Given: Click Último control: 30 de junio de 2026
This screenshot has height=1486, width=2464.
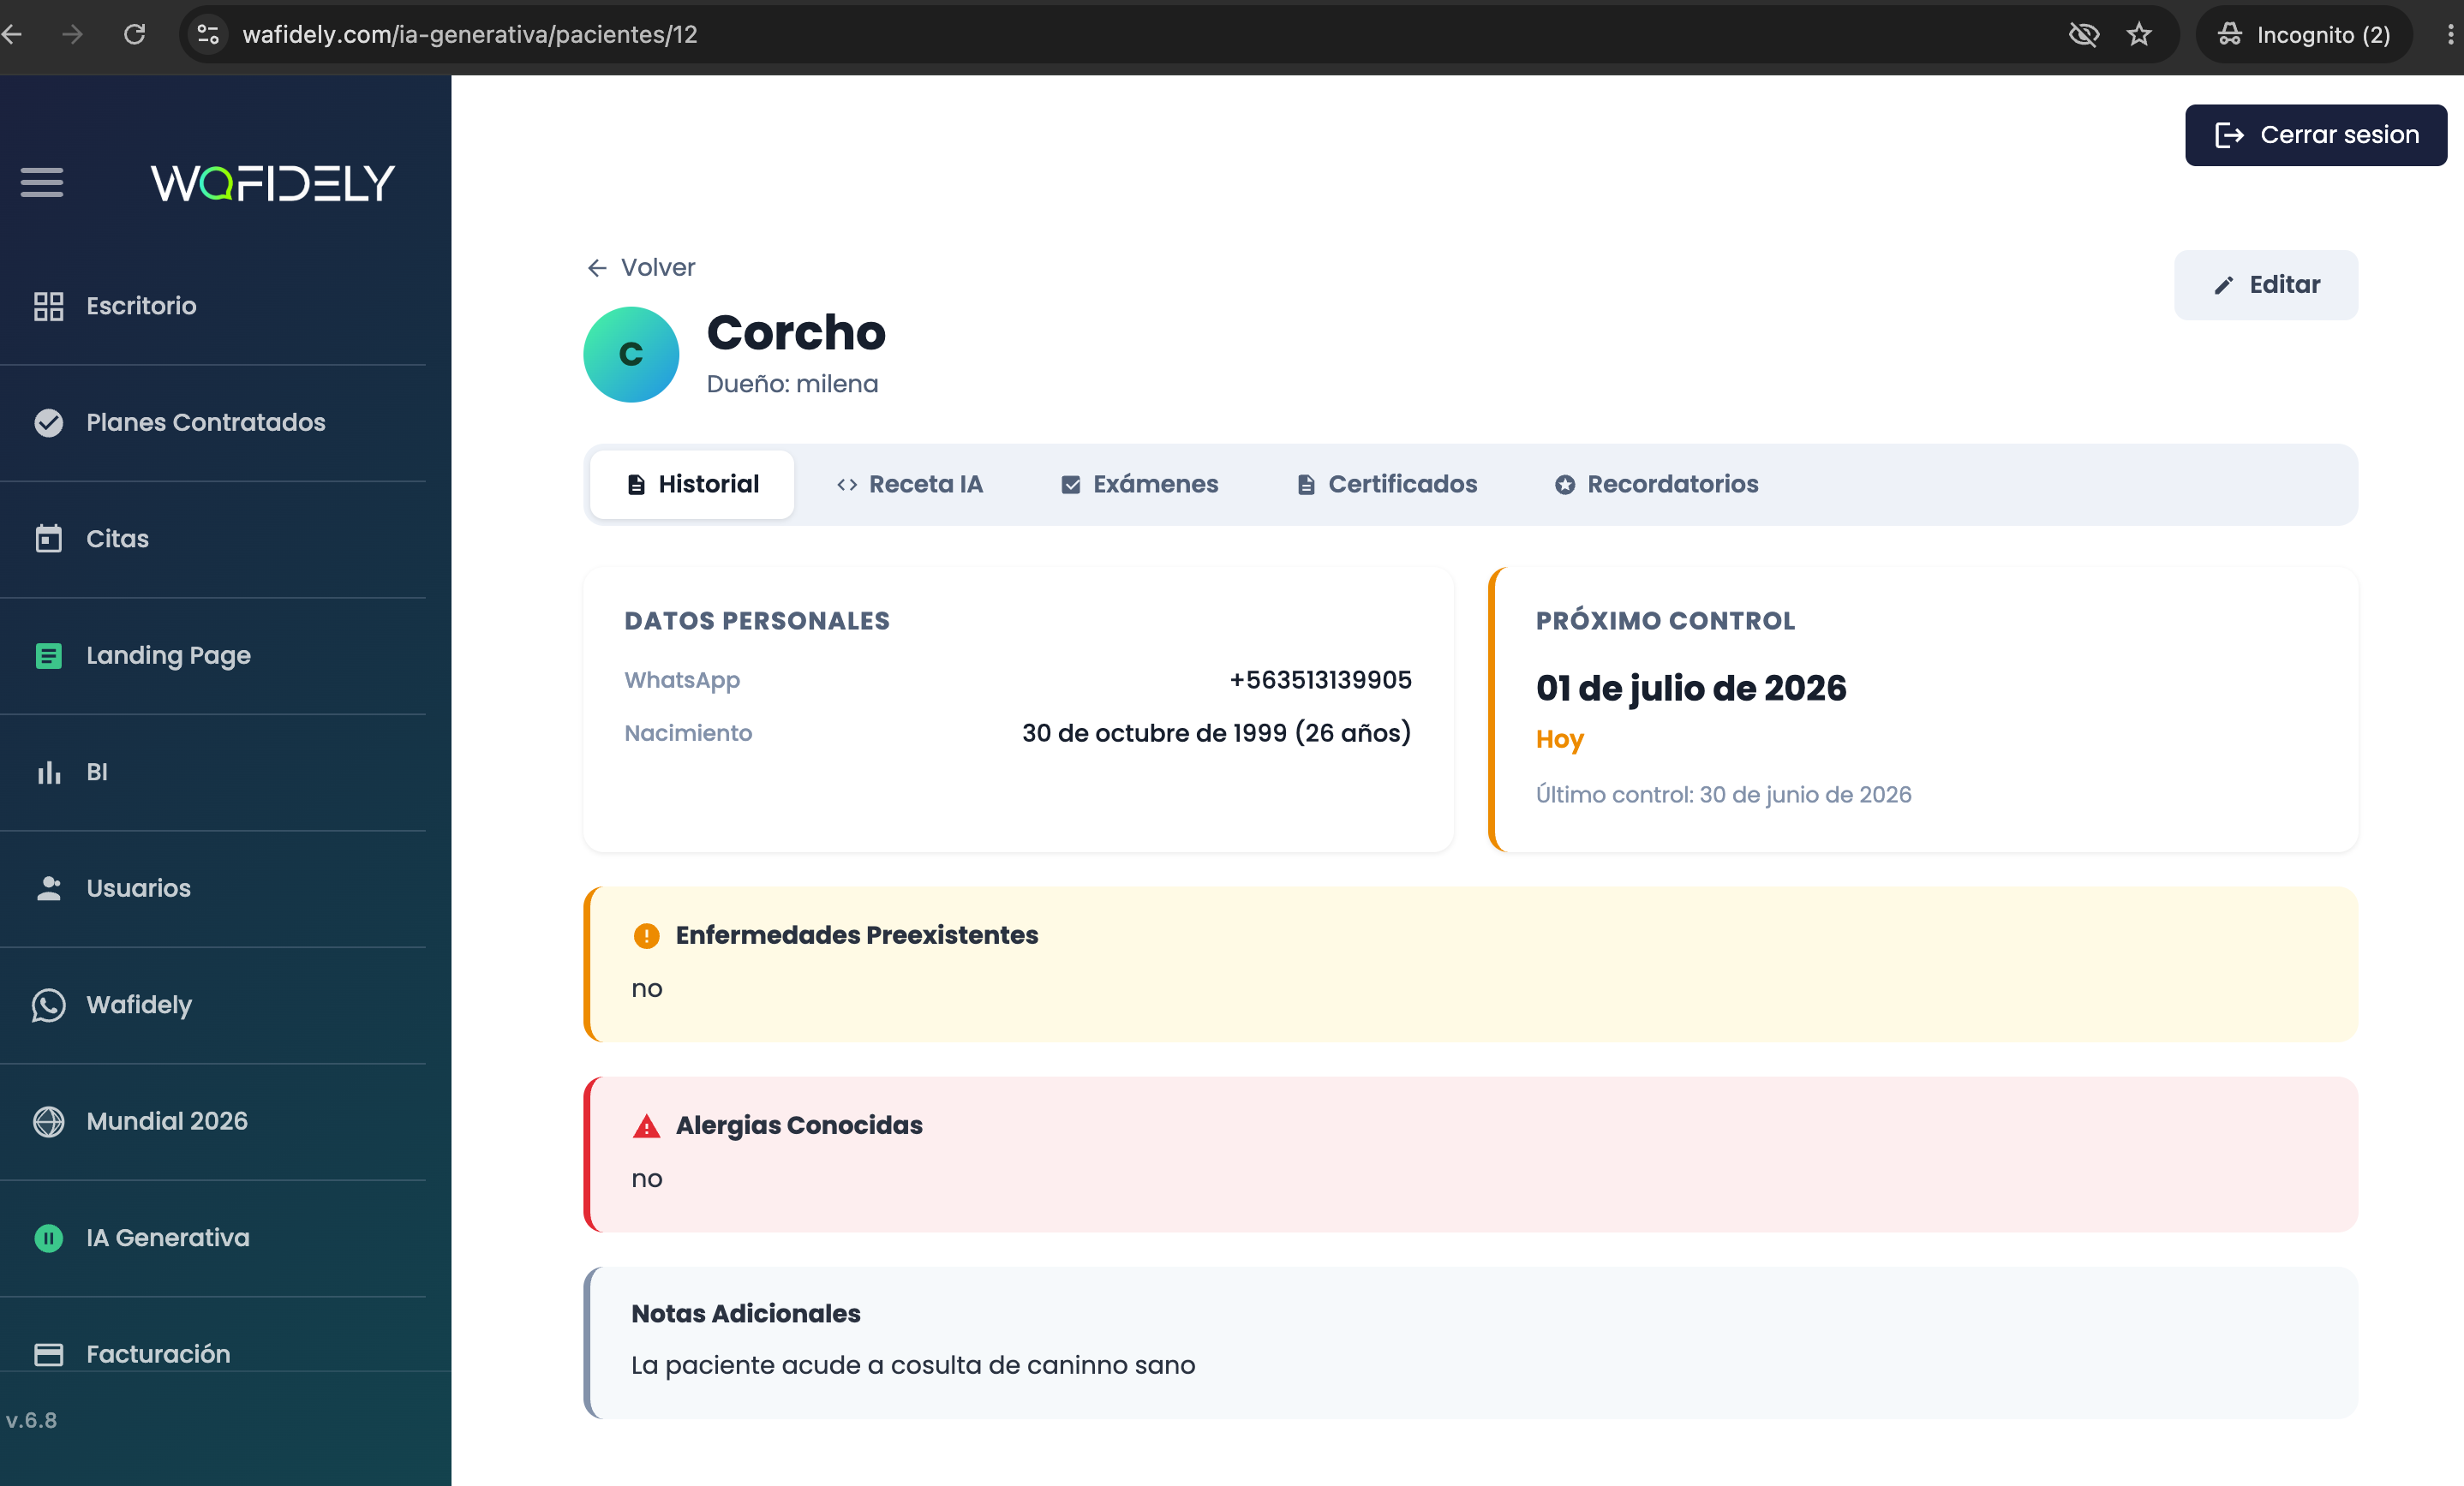Looking at the screenshot, I should (x=1723, y=794).
